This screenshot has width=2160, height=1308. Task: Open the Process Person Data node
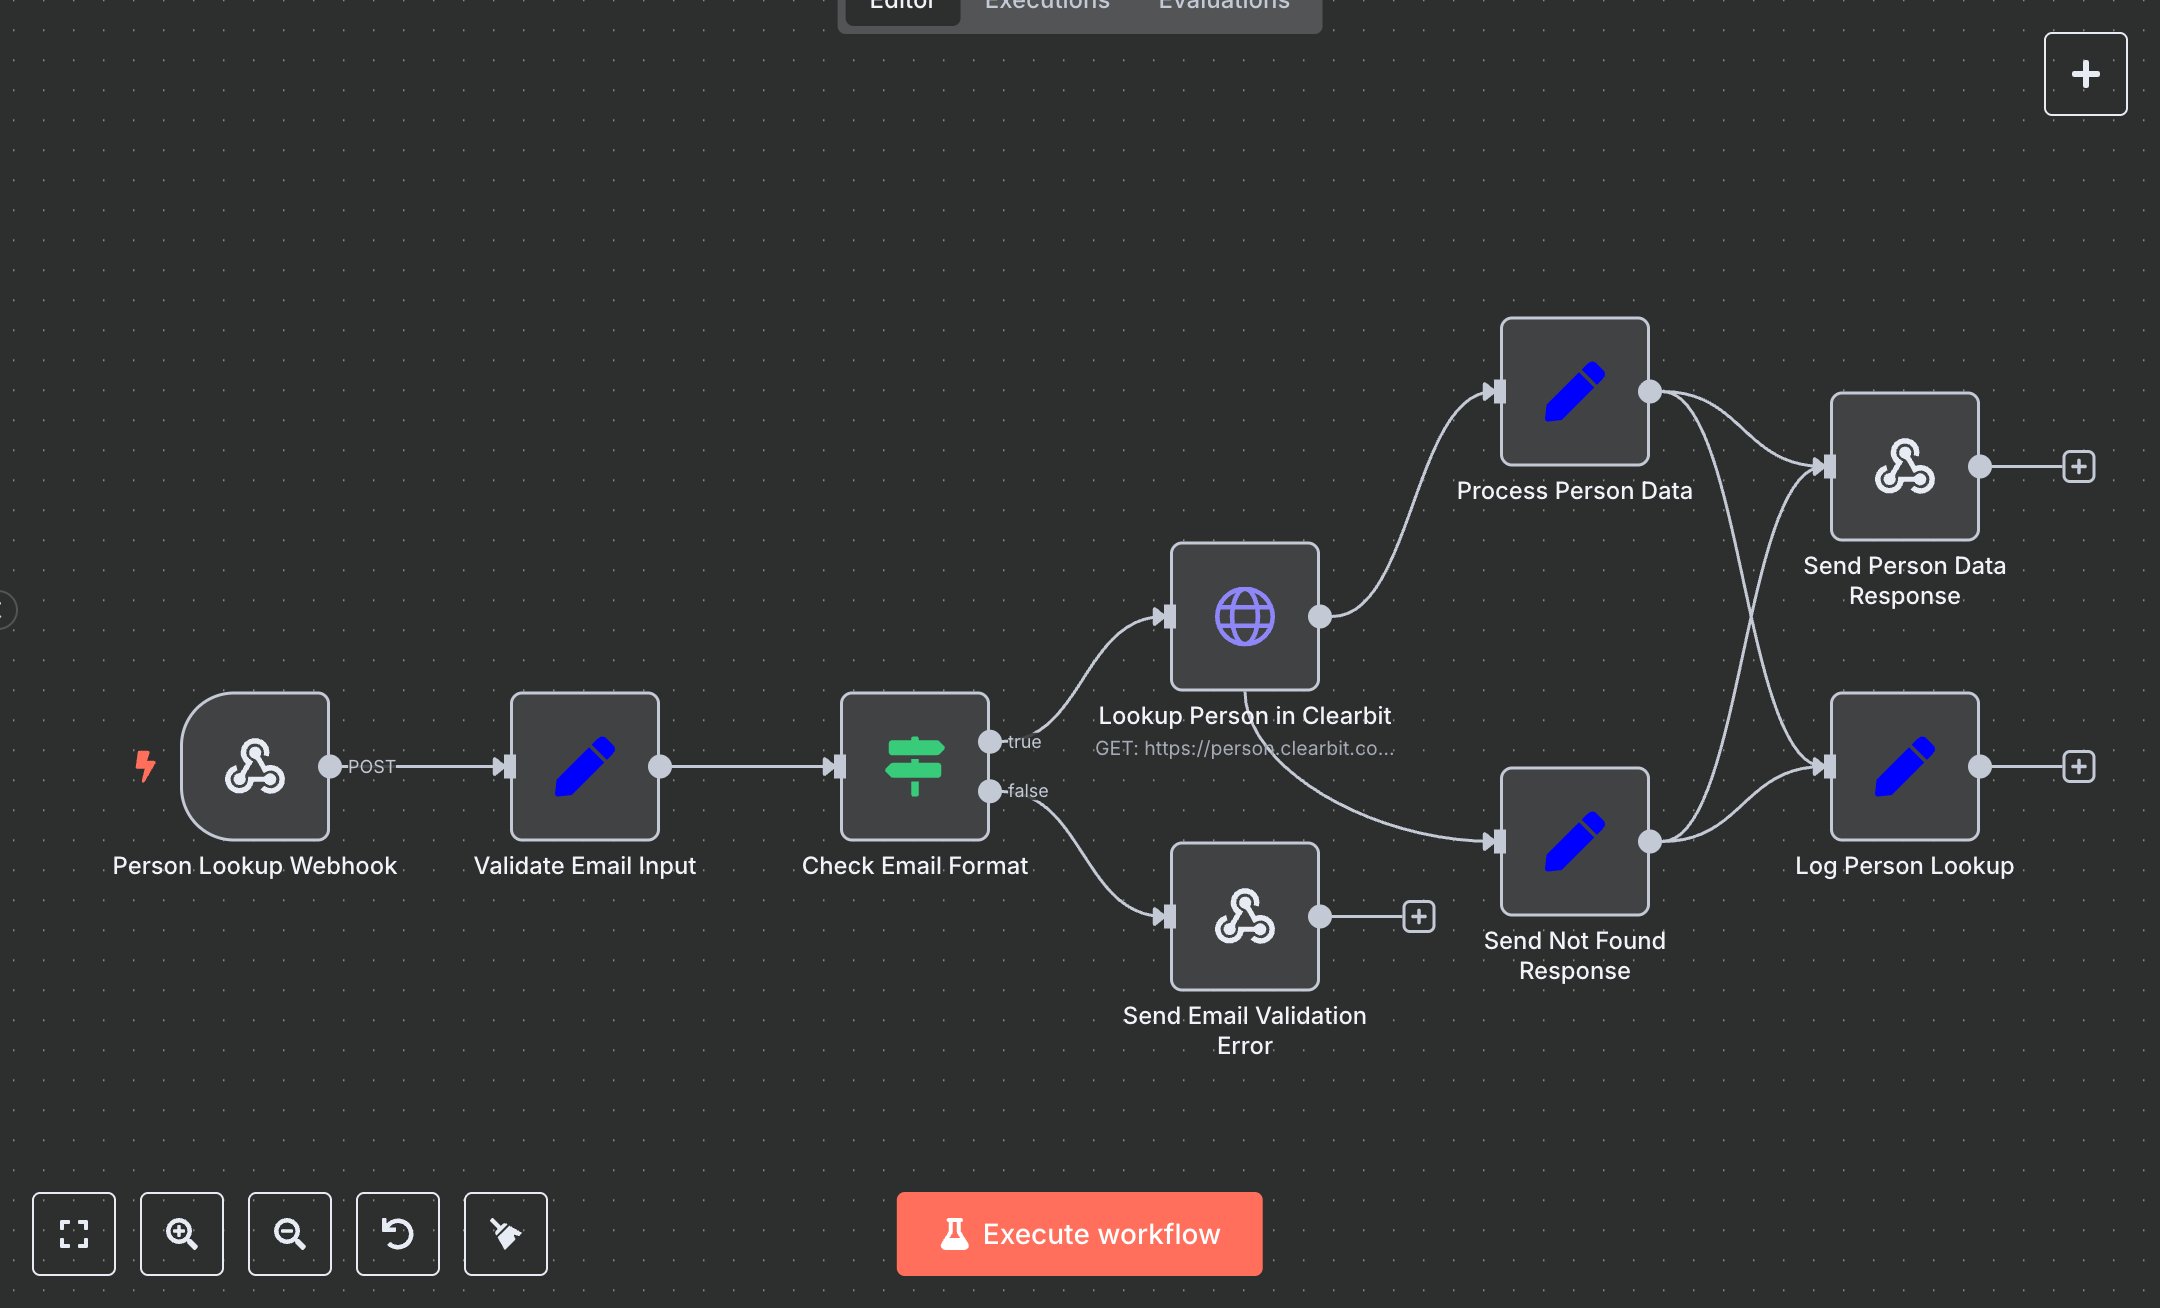point(1573,390)
